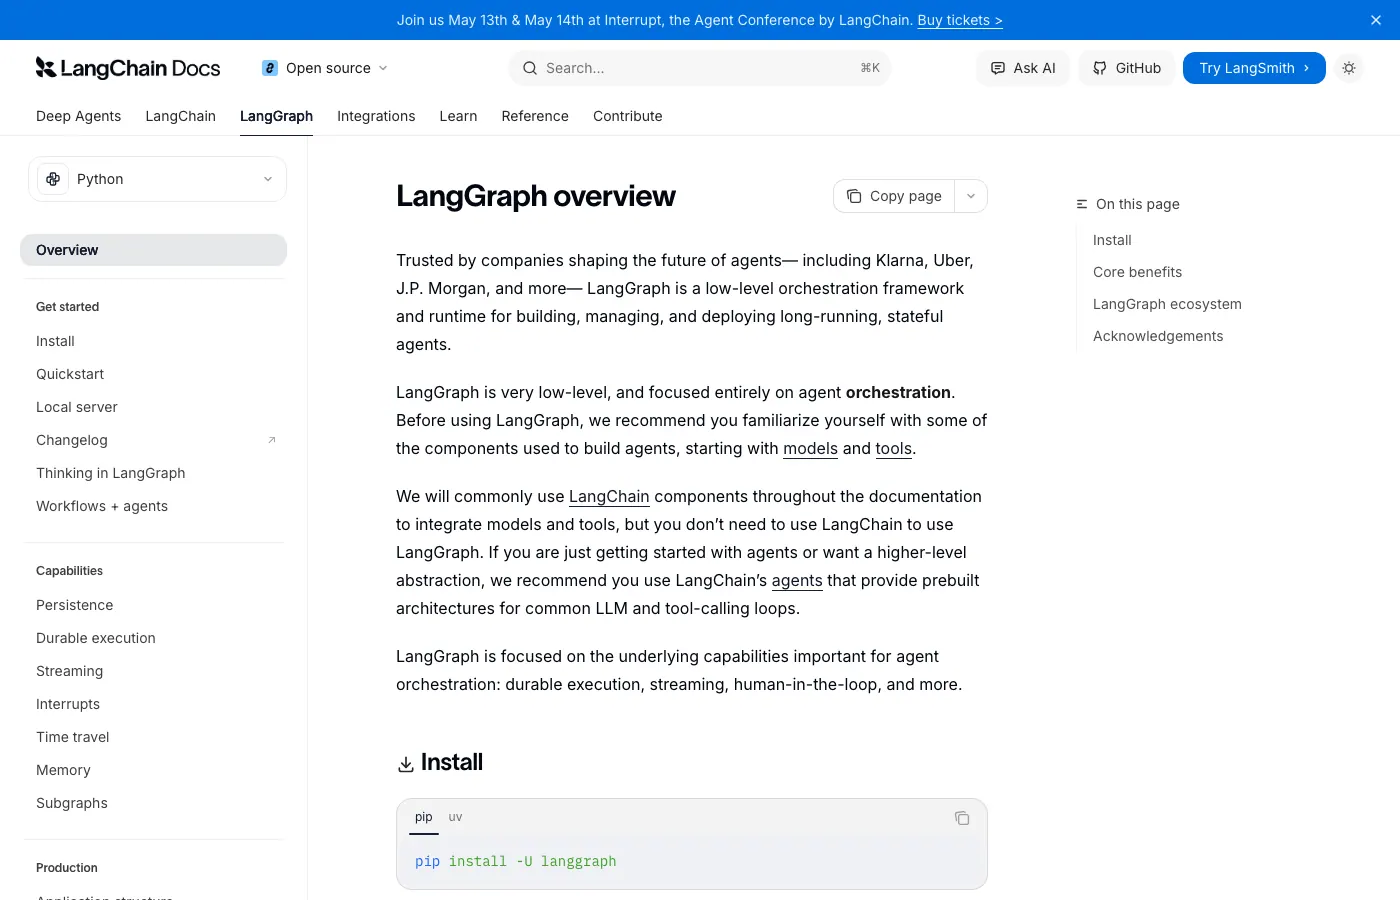
Task: Expand the Copy page options chevron
Action: 971,196
